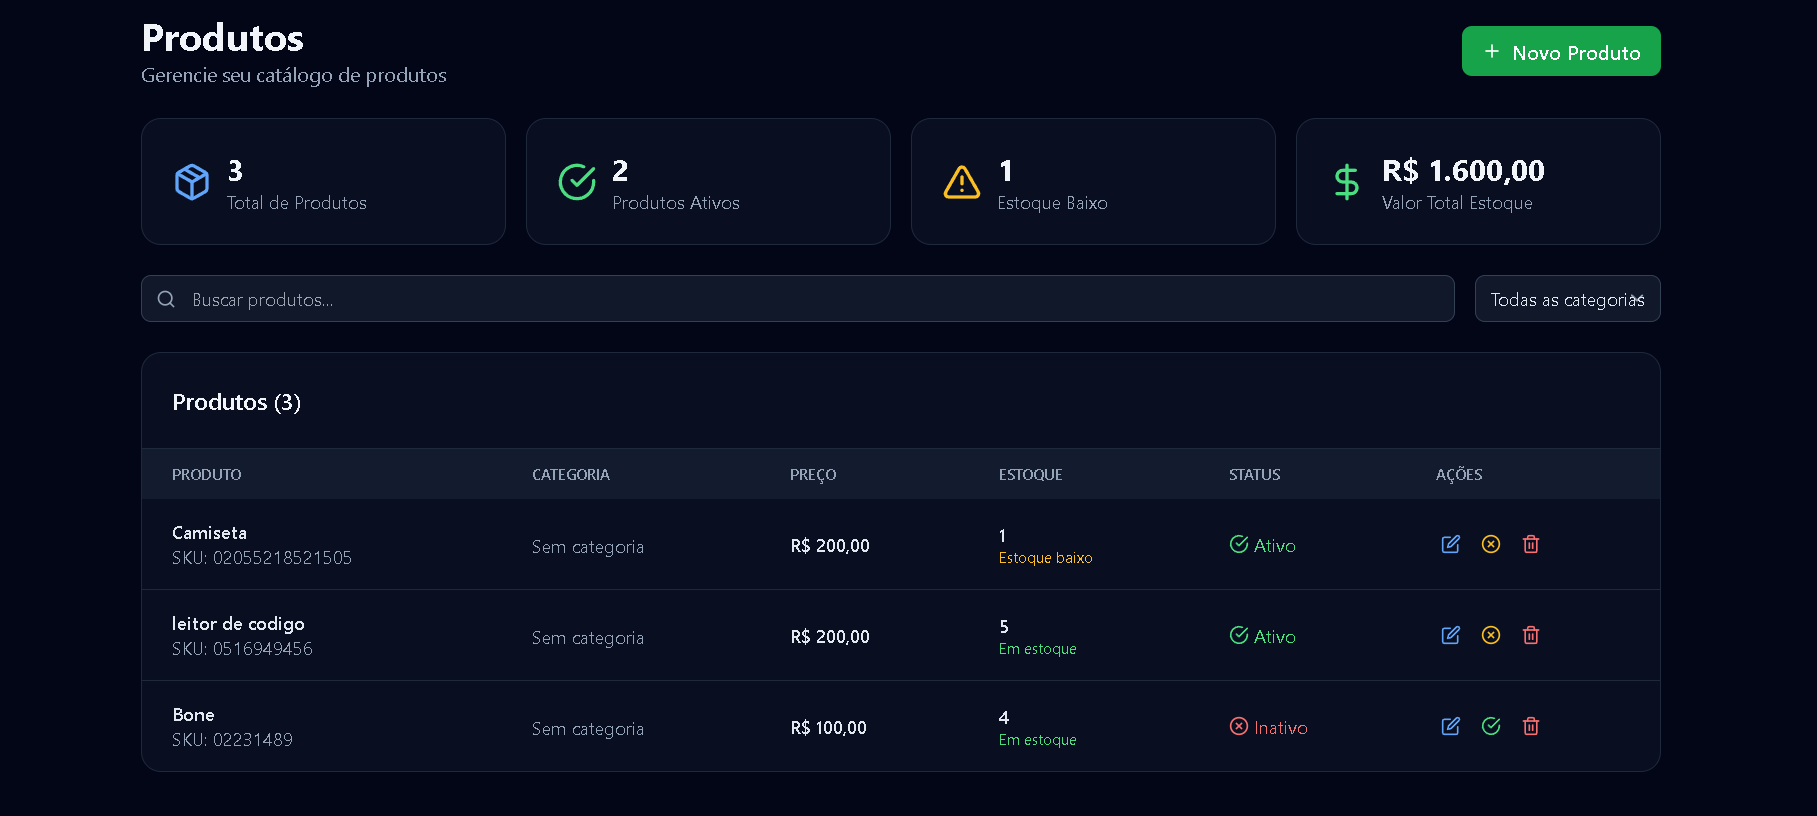Screen dimensions: 1817x816
Task: Click SKU 02231489
Action: click(x=232, y=740)
